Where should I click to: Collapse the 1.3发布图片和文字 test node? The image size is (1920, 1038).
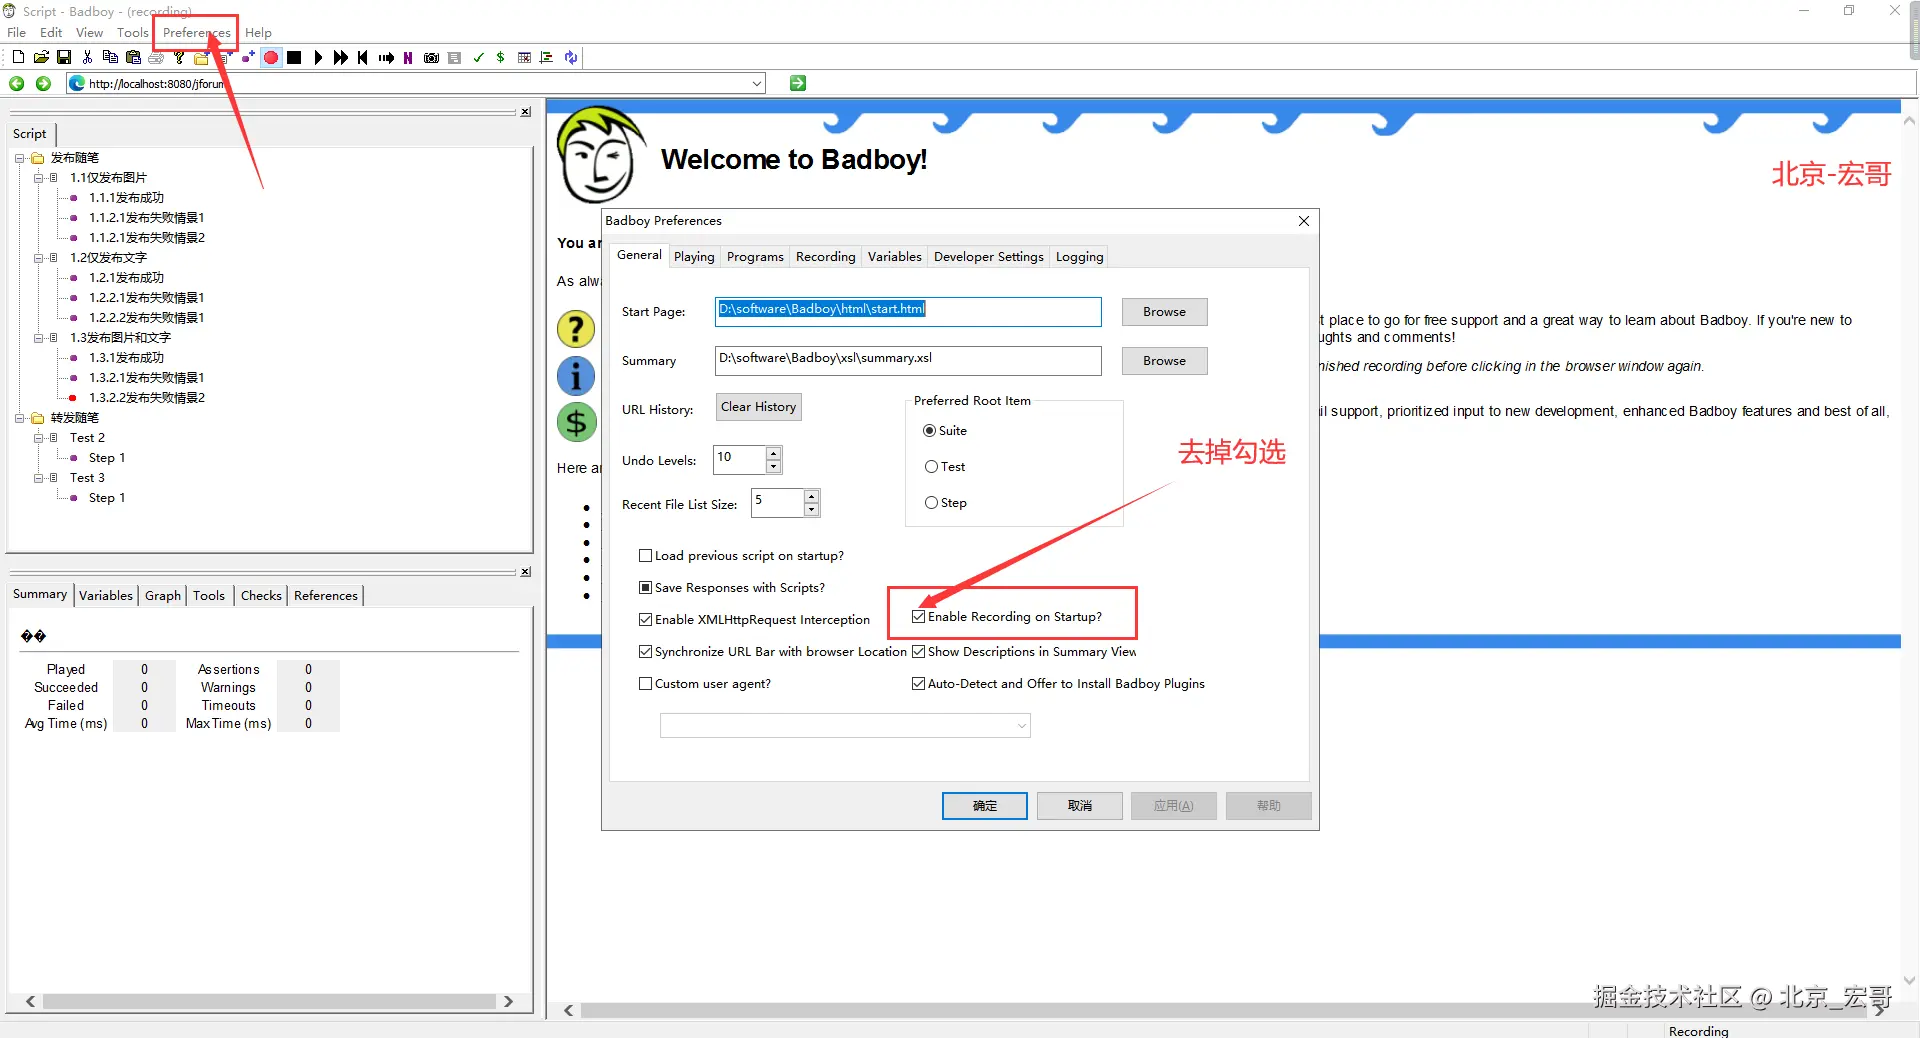coord(39,338)
